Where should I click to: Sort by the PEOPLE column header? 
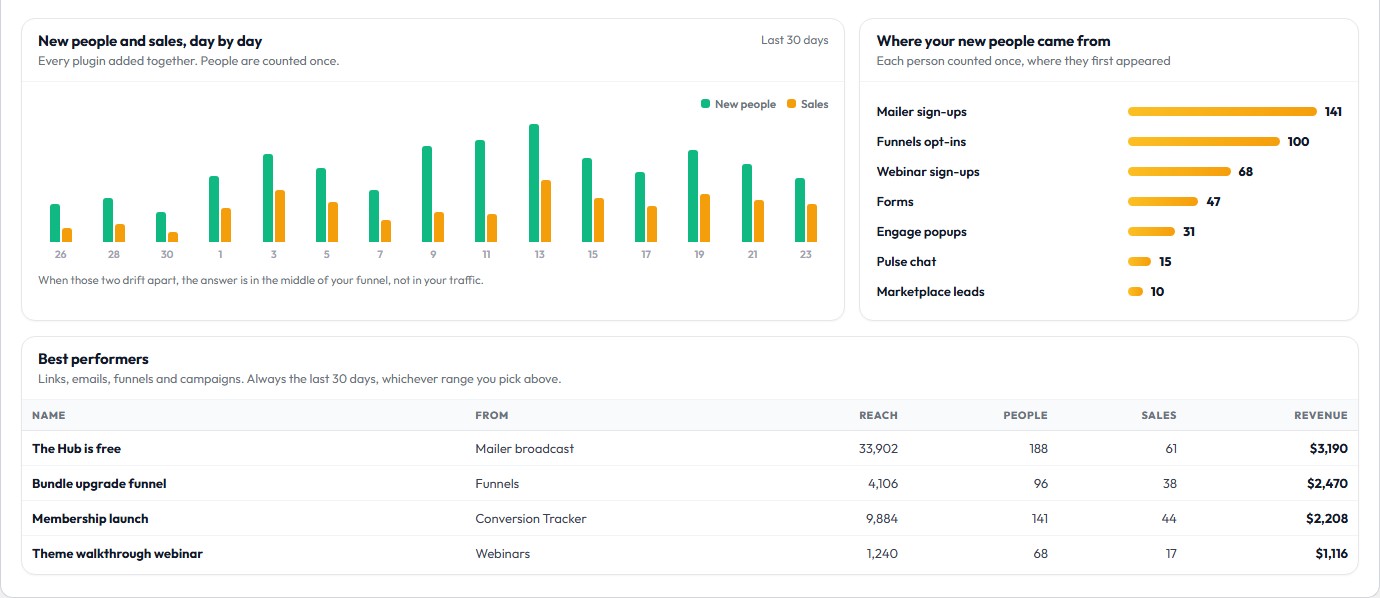[1025, 415]
